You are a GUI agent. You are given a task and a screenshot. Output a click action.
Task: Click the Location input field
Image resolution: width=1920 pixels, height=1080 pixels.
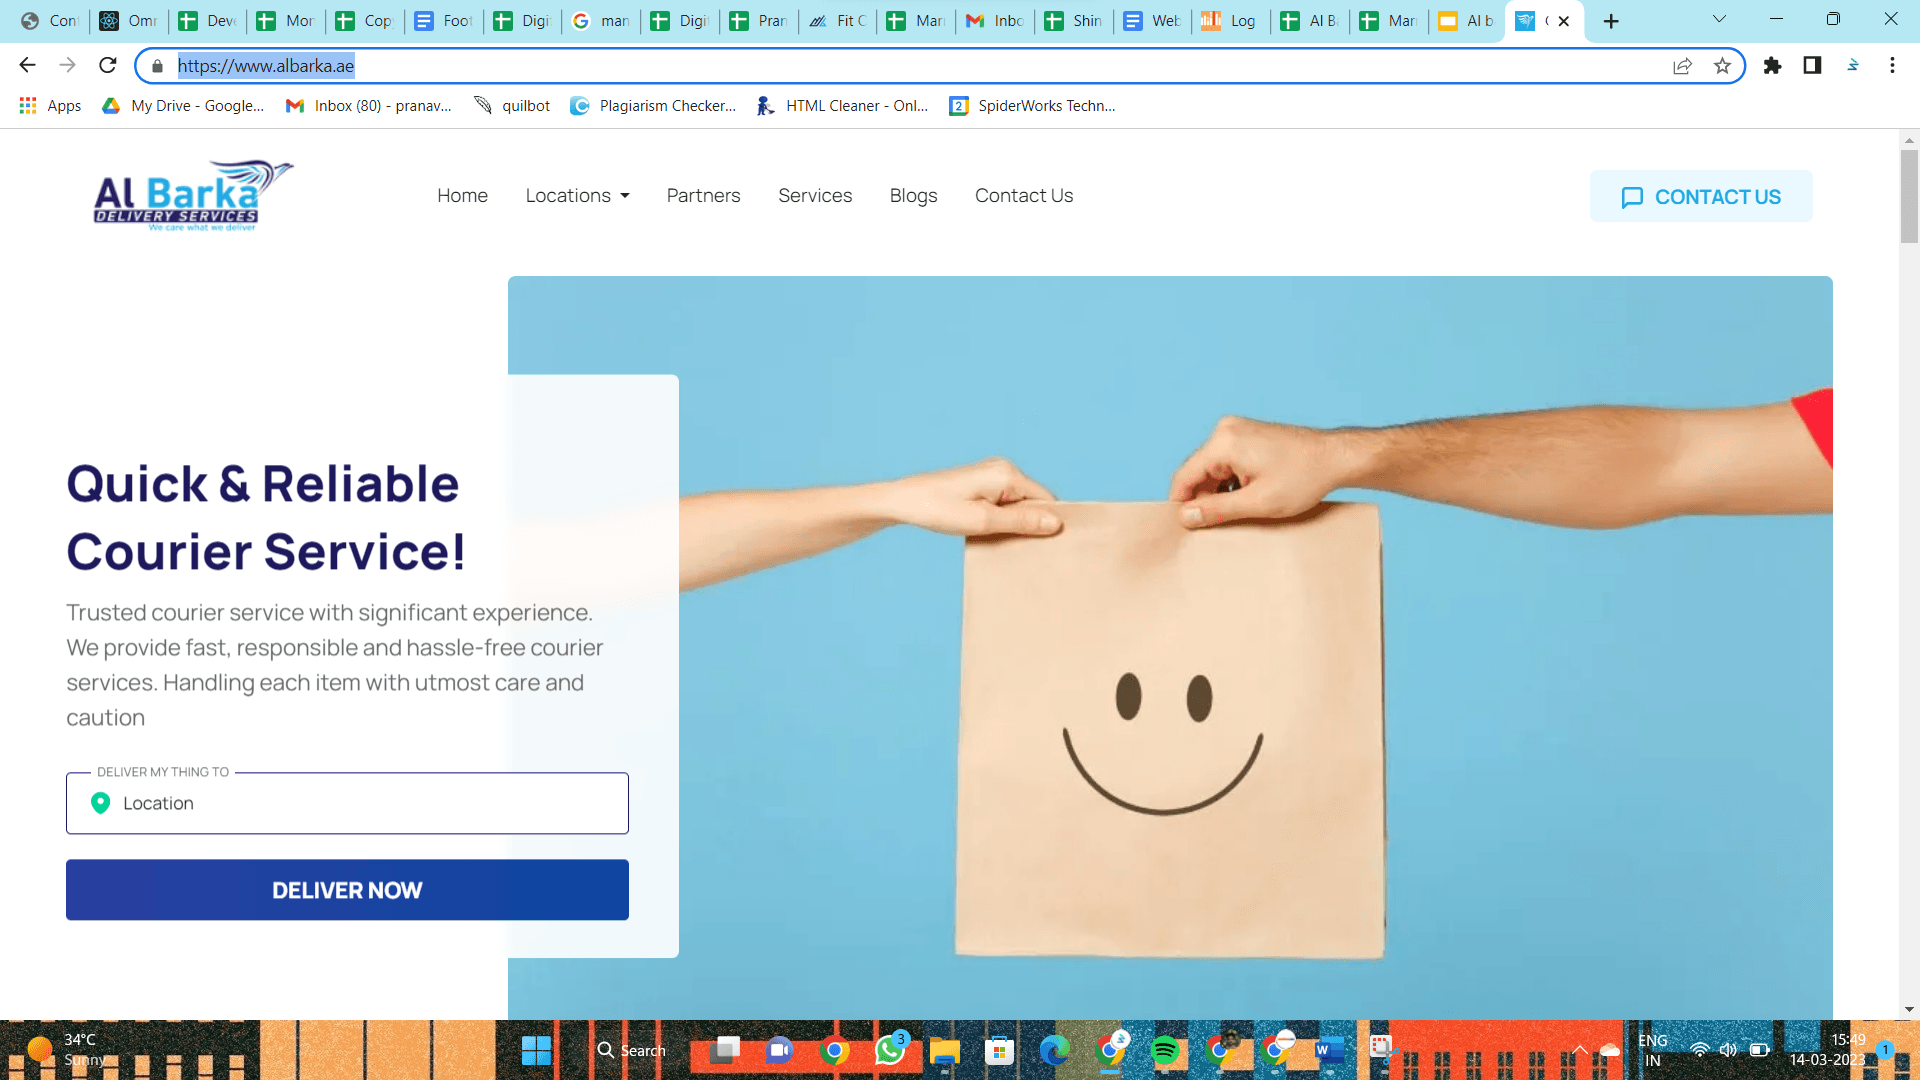click(347, 803)
